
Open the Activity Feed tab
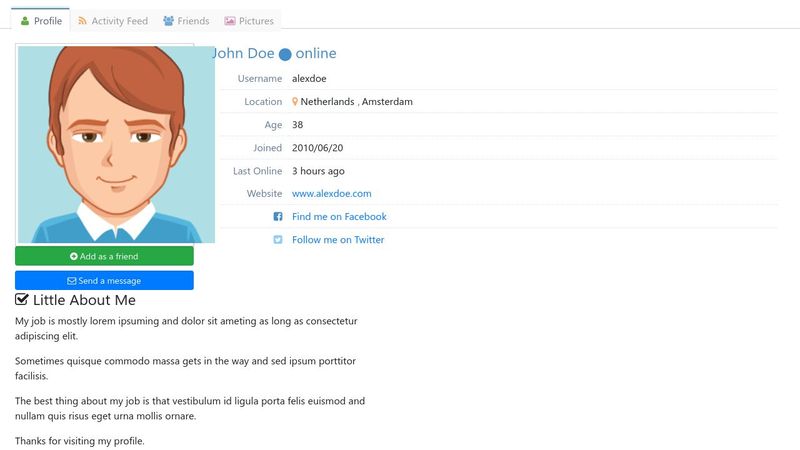pos(113,20)
